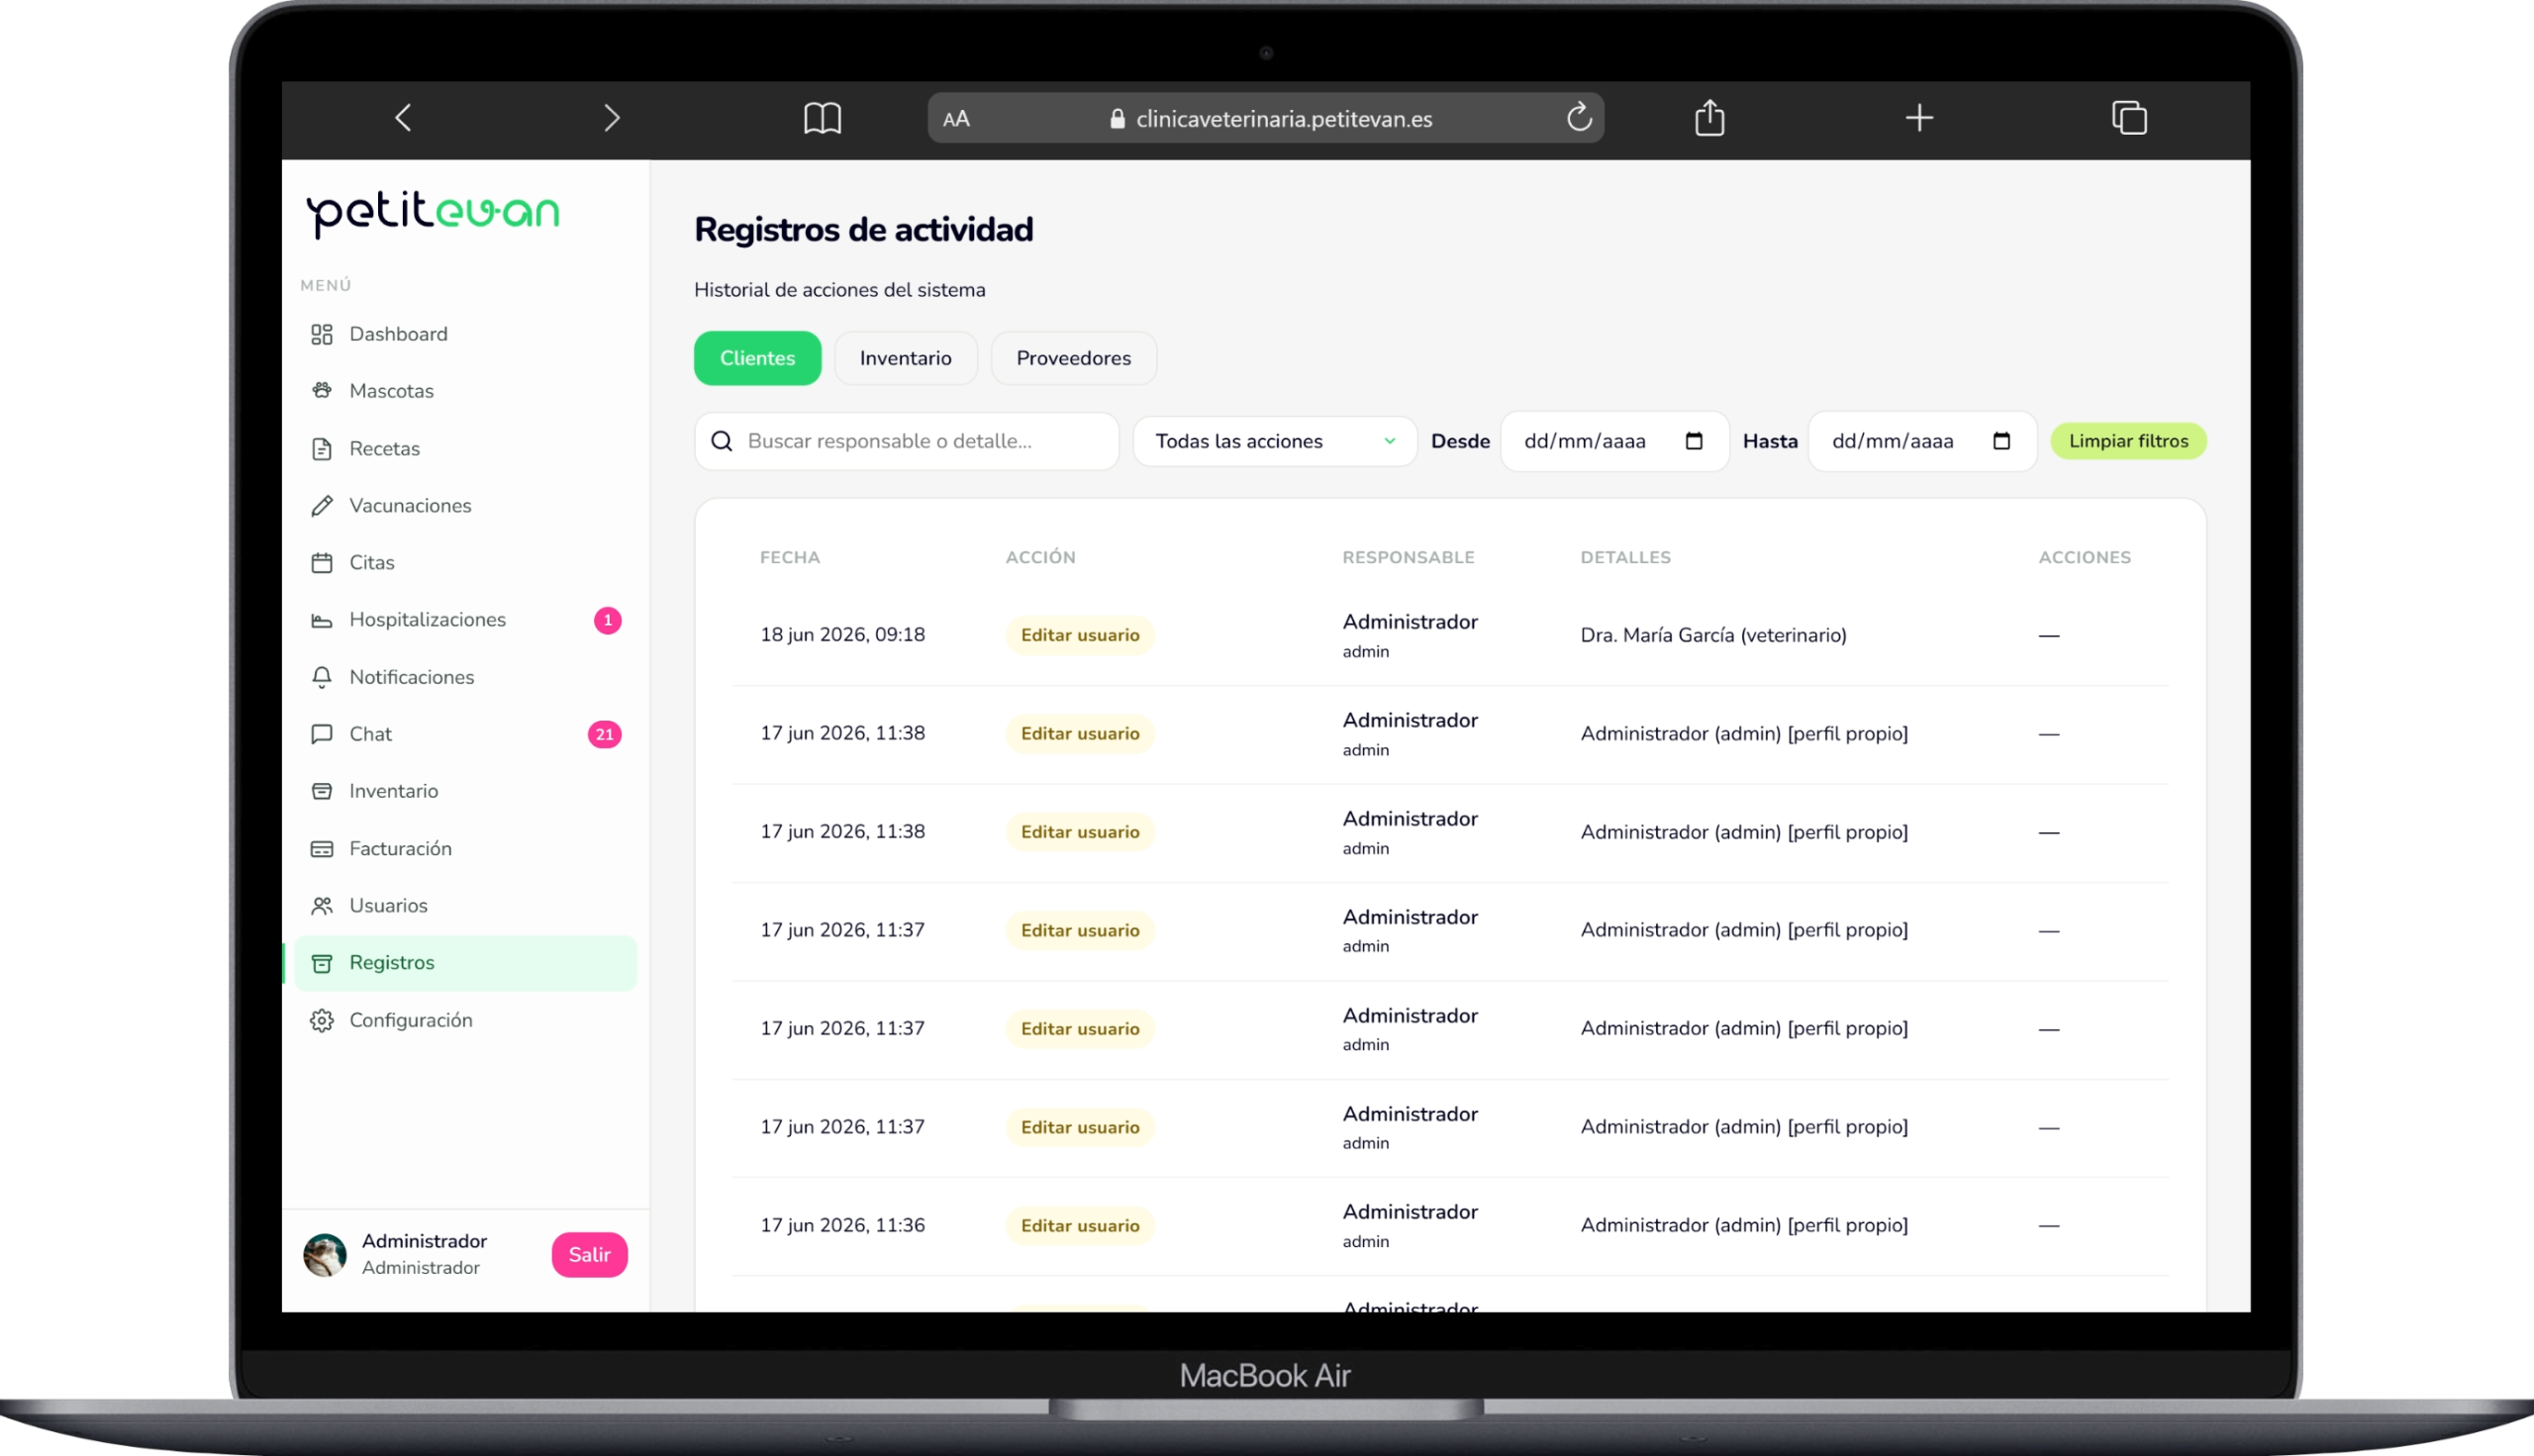This screenshot has width=2534, height=1456.
Task: Open Safari bookmarks book icon
Action: [x=822, y=118]
